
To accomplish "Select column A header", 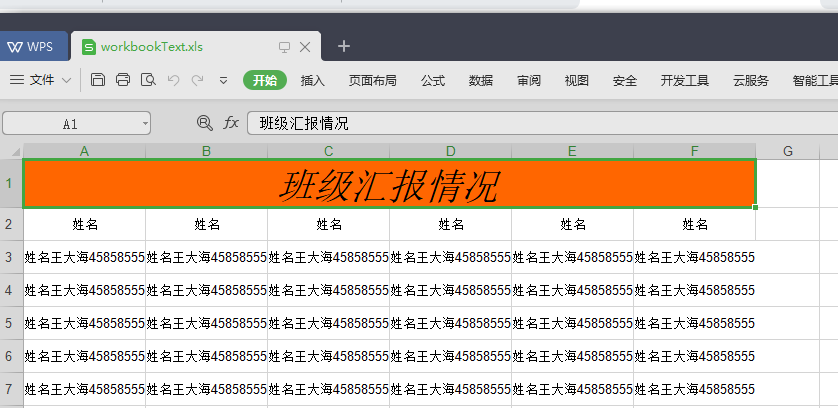I will tap(84, 151).
